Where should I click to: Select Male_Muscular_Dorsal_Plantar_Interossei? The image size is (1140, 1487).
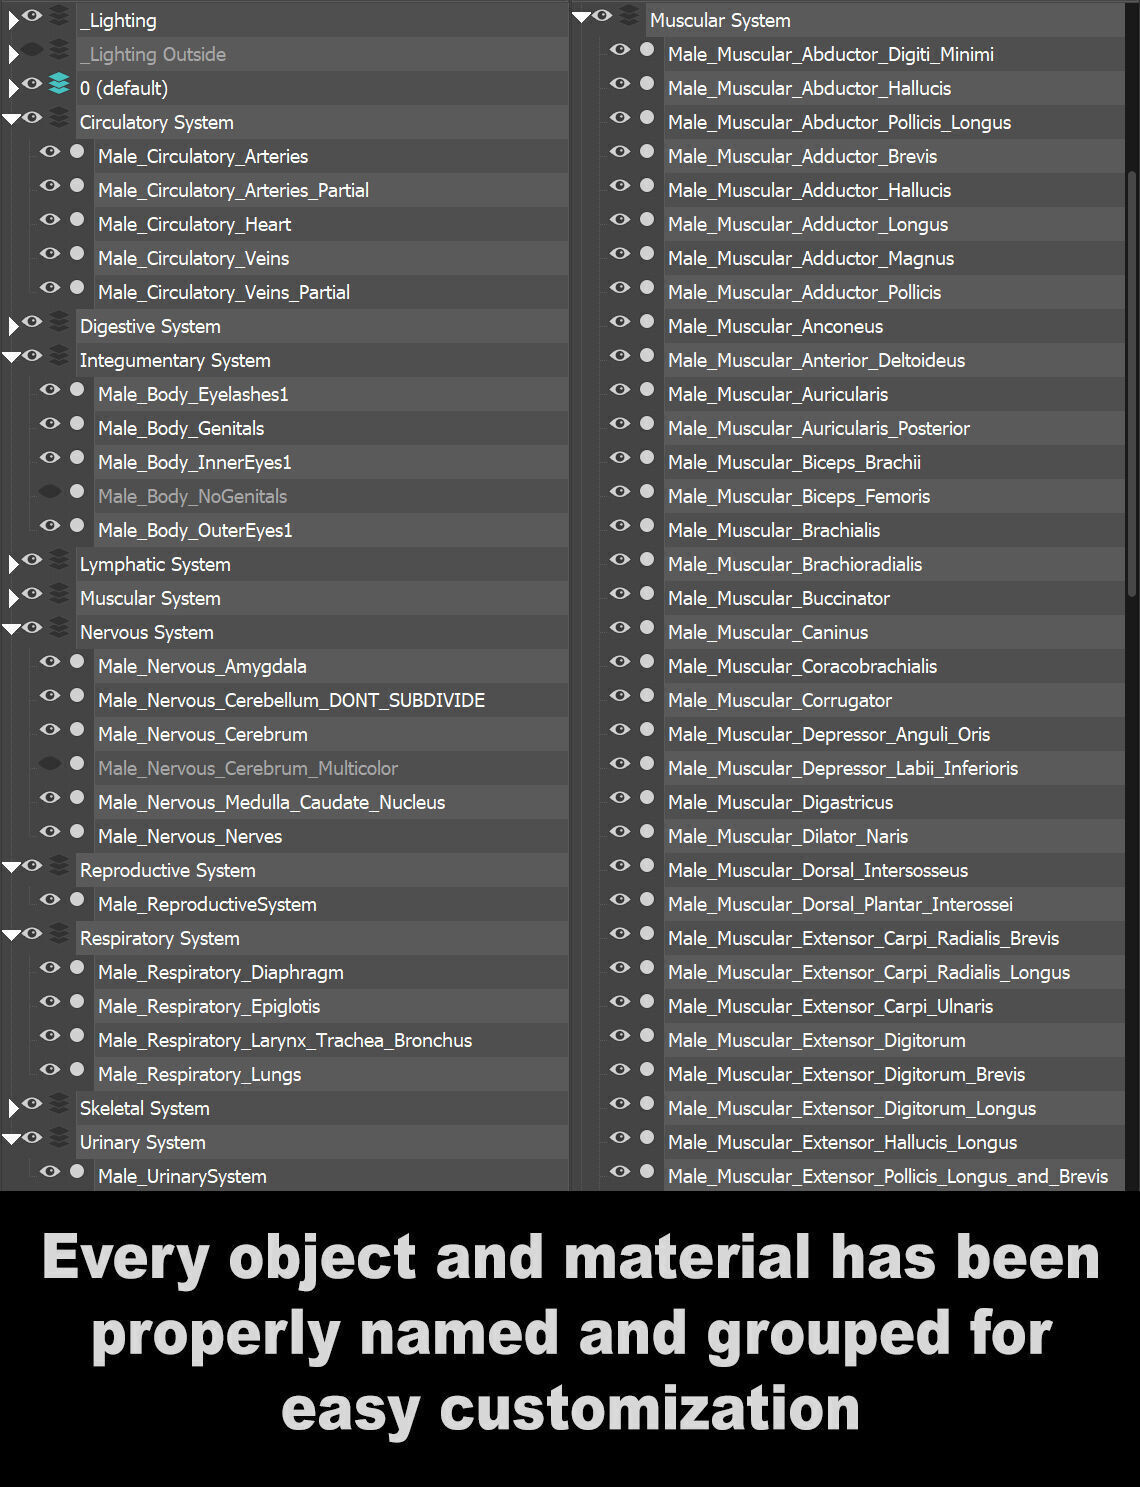click(894, 904)
